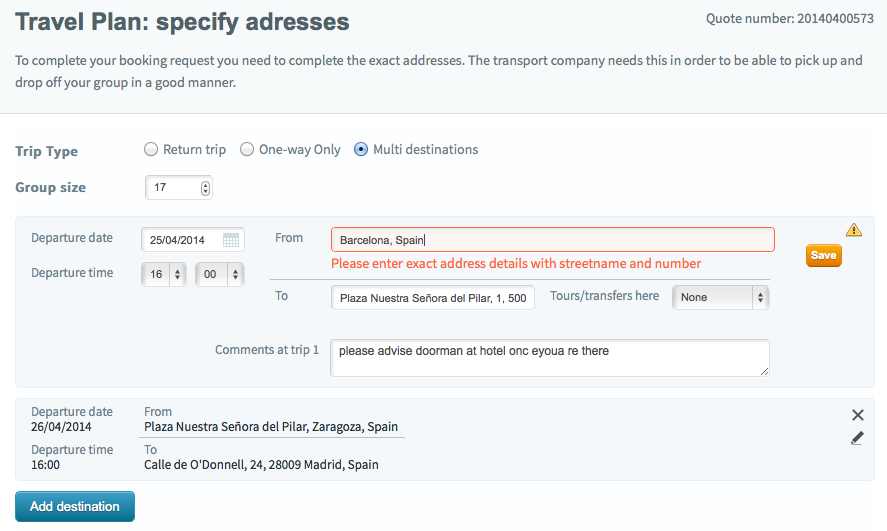Click the Add destination button
887x531 pixels.
point(75,506)
